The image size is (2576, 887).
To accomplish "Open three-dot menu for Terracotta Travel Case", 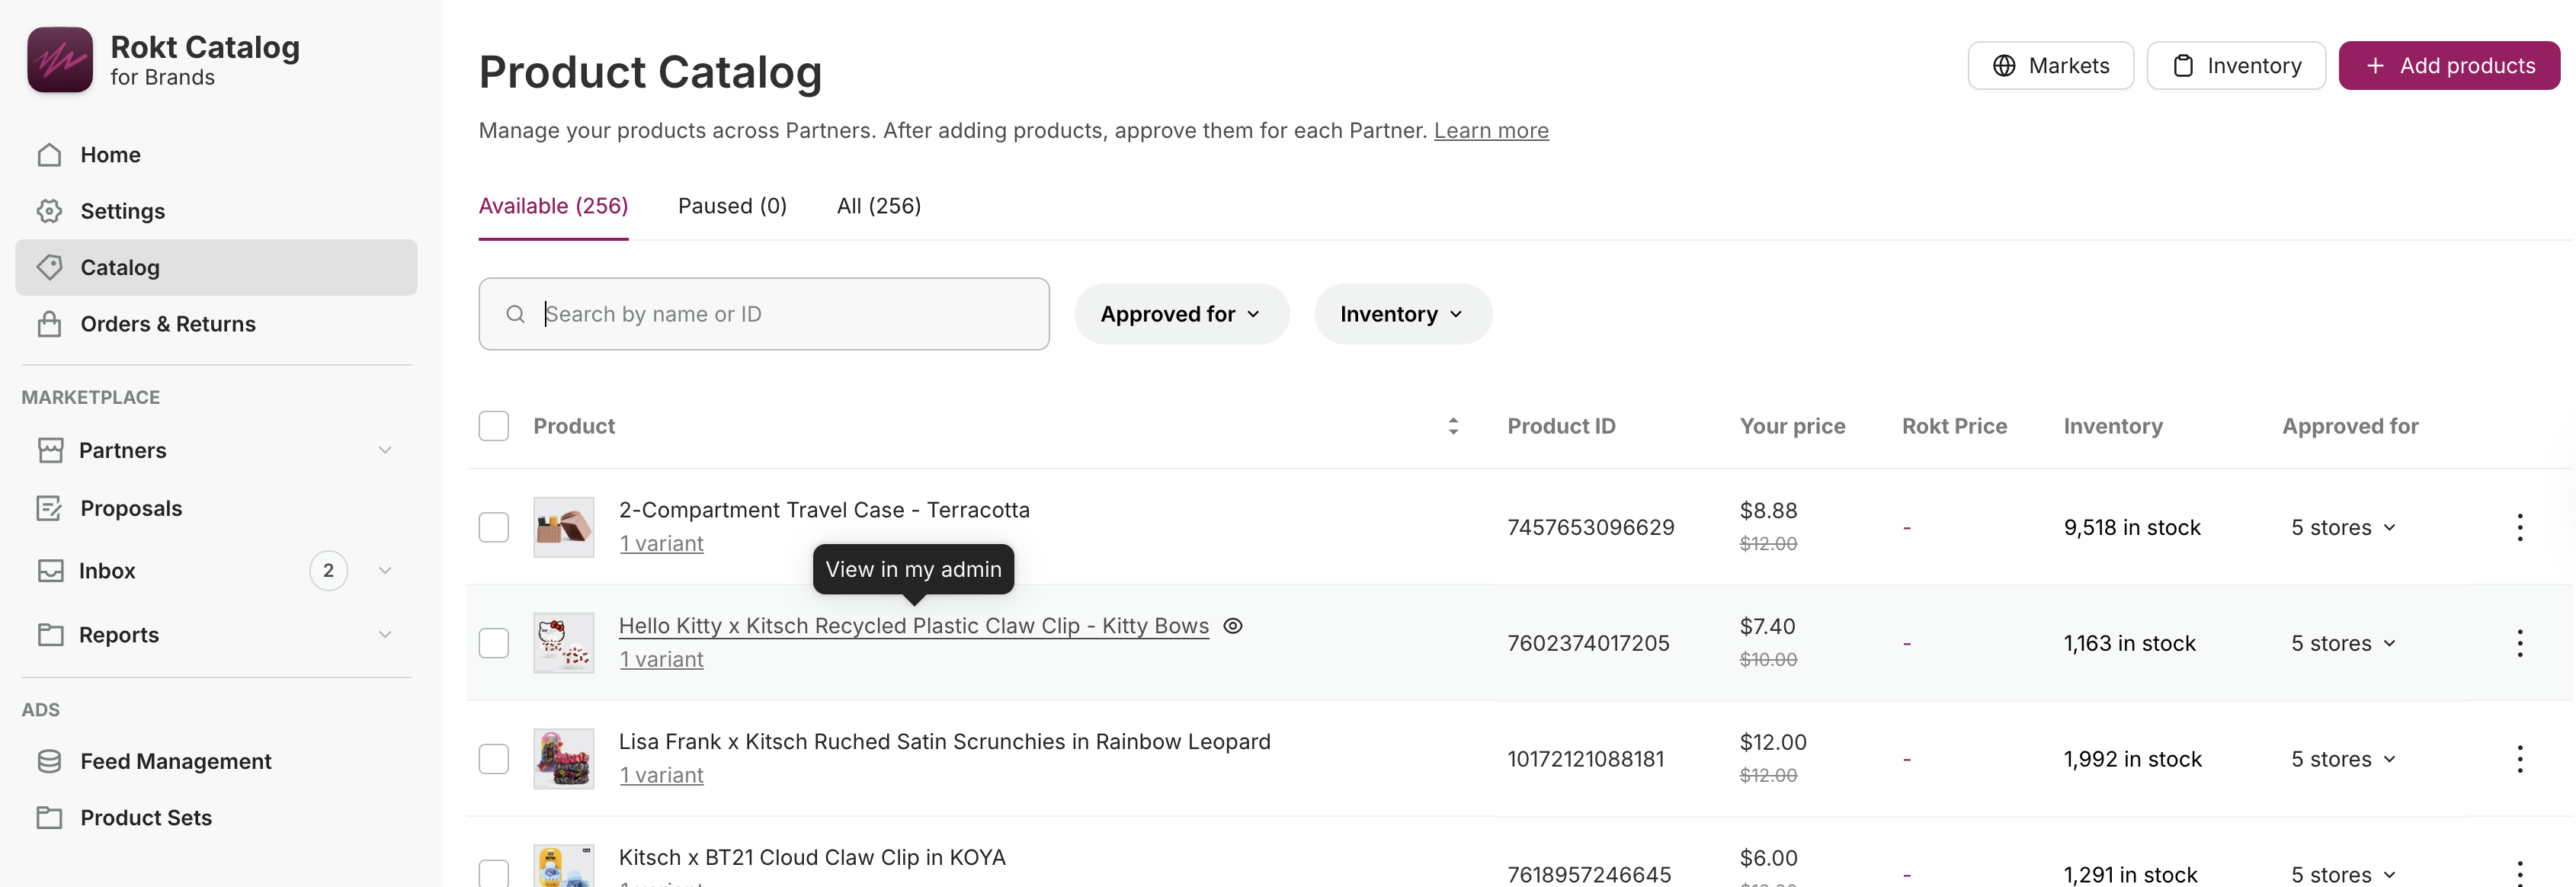I will (2519, 527).
